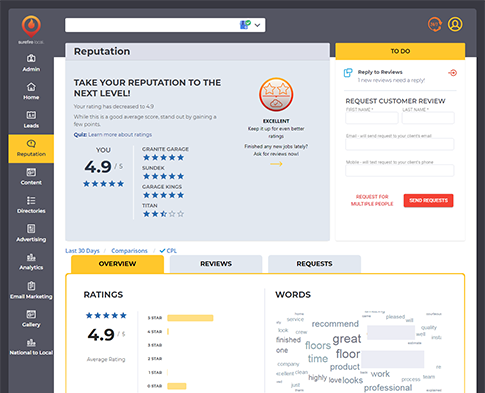
Task: Open the Analytics chart icon
Action: pyautogui.click(x=31, y=257)
